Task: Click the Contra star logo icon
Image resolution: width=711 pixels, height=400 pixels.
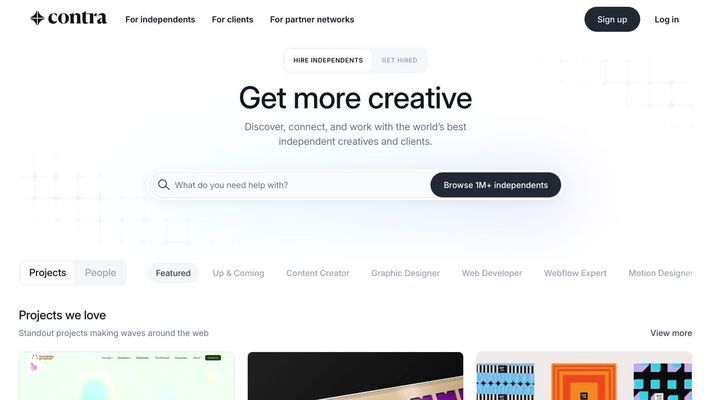Action: click(37, 18)
